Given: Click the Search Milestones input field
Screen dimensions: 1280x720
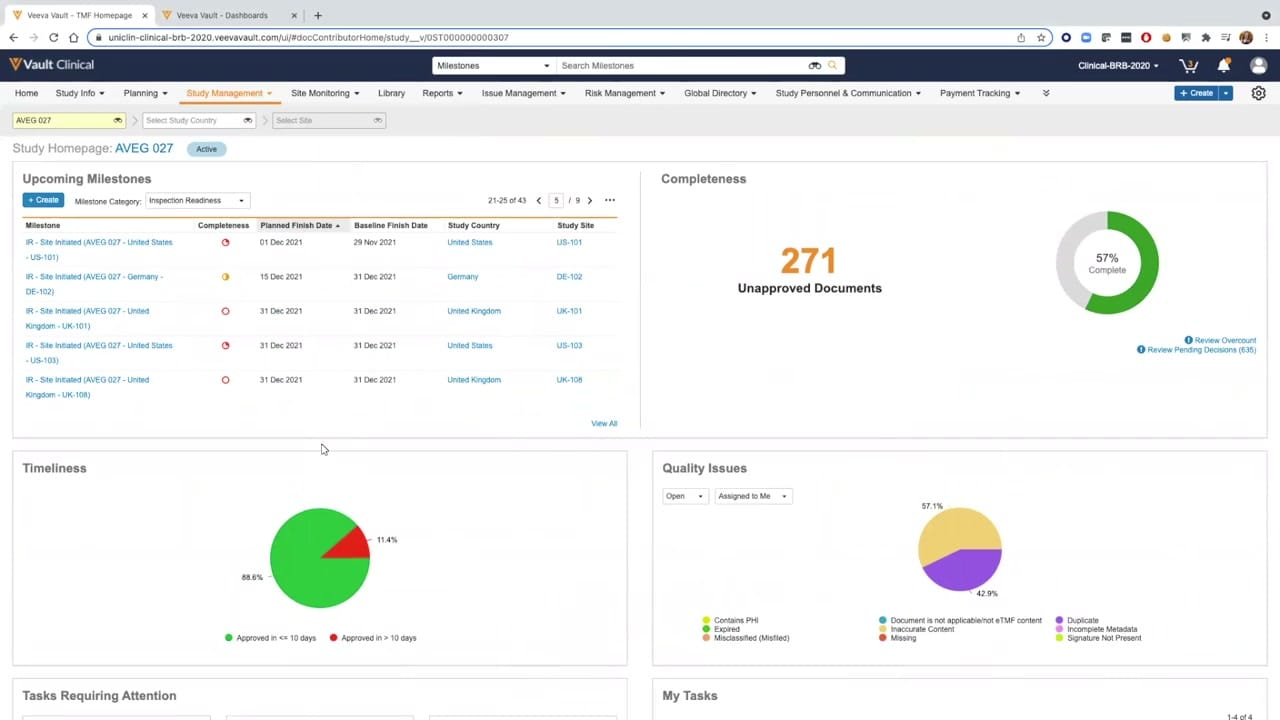Looking at the screenshot, I should click(x=682, y=66).
